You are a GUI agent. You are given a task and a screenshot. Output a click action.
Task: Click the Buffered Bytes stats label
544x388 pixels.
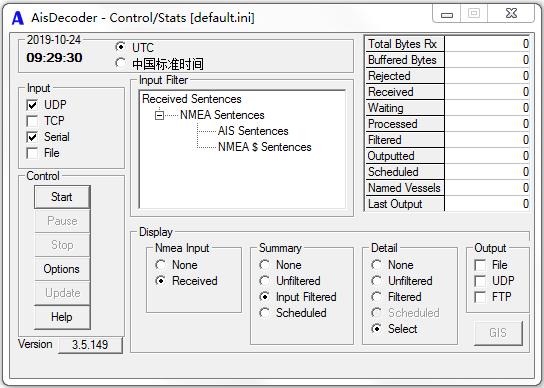[x=405, y=60]
